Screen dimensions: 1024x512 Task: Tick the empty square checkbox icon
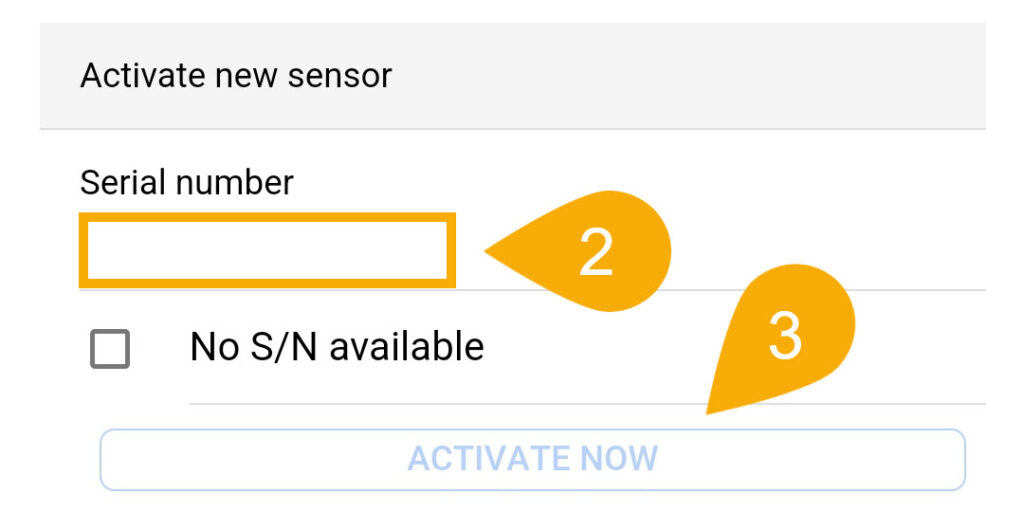(110, 349)
